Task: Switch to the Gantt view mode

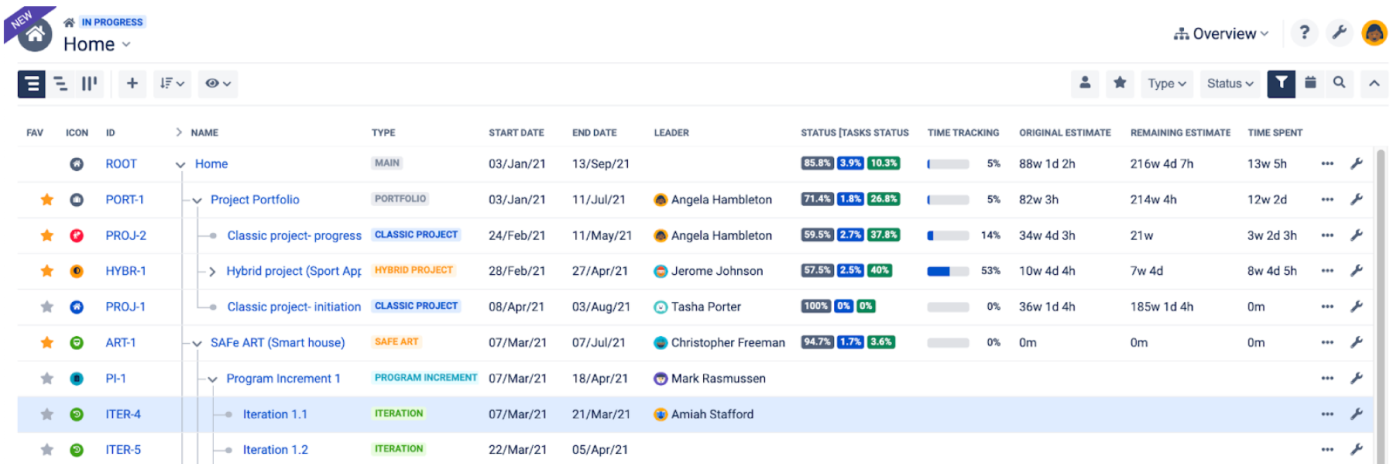Action: tap(61, 84)
